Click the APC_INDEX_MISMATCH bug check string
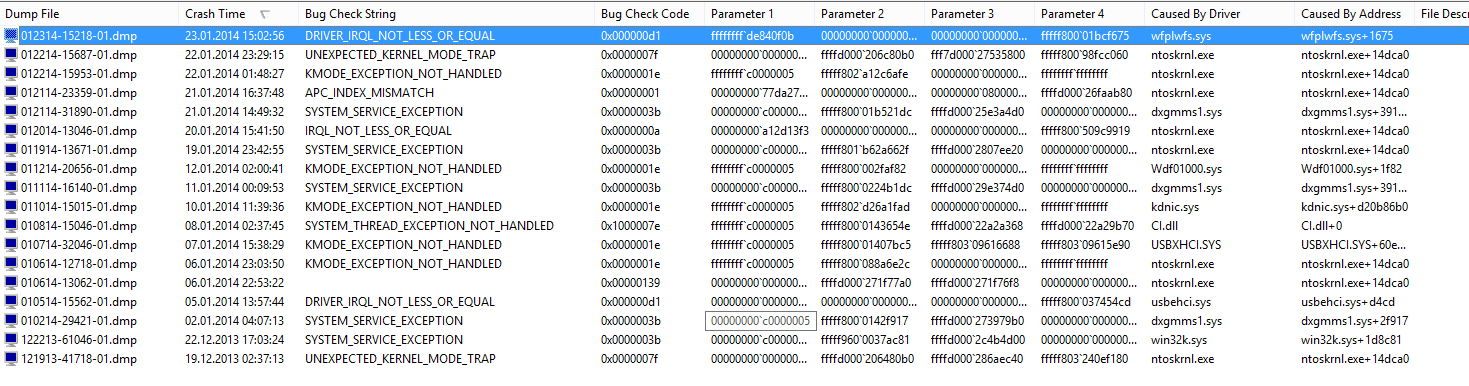 369,92
